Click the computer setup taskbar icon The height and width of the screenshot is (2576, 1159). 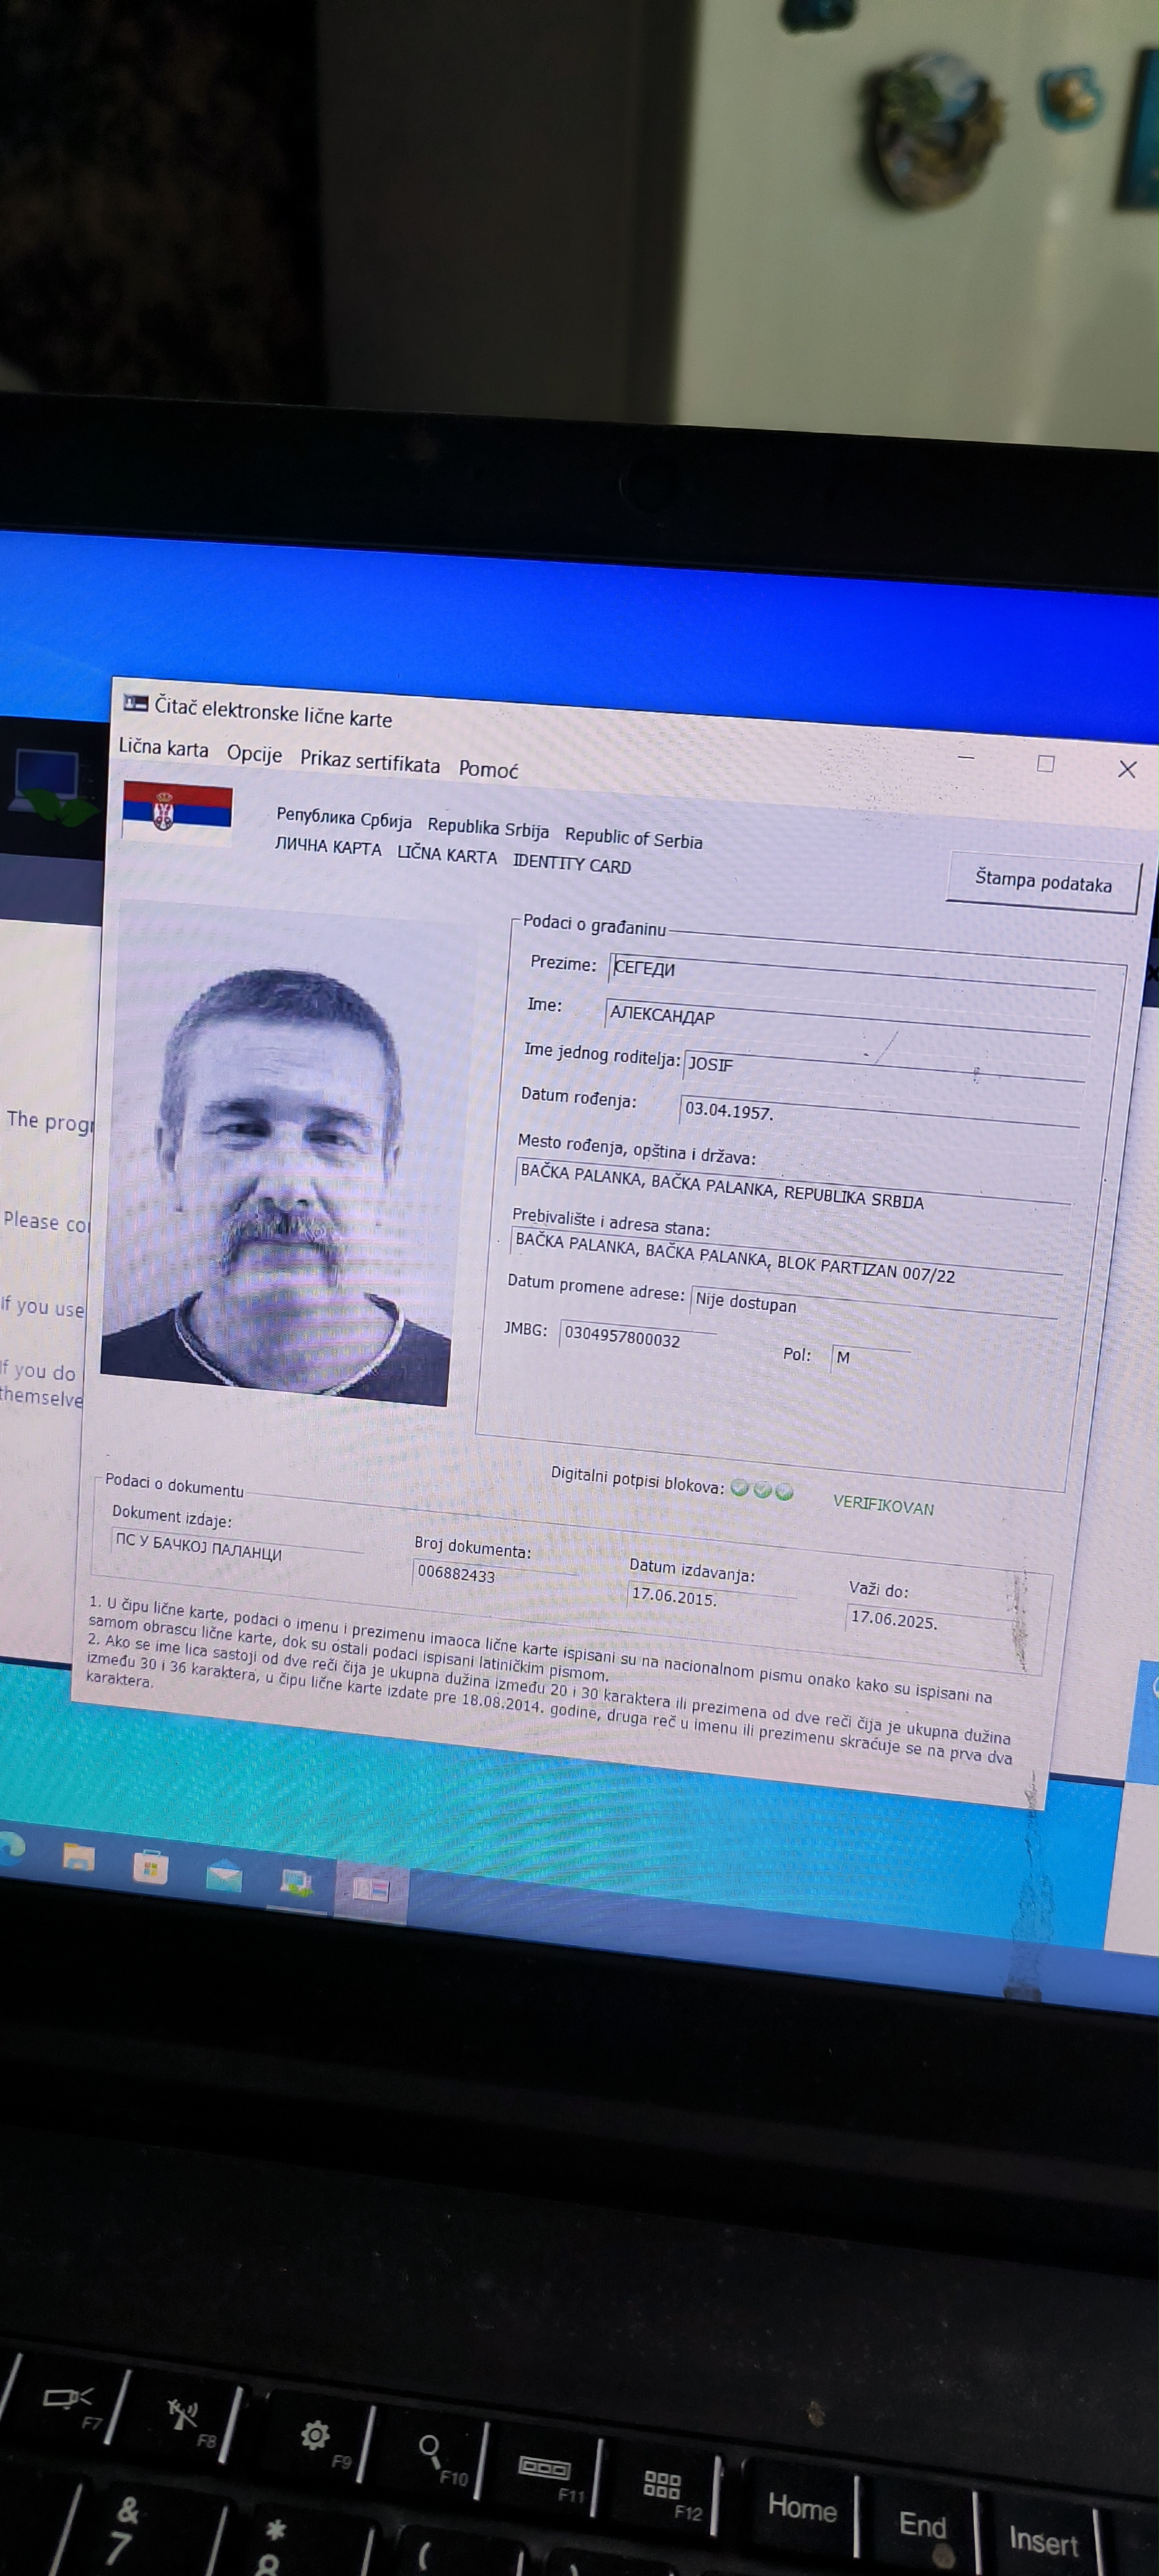click(296, 1883)
